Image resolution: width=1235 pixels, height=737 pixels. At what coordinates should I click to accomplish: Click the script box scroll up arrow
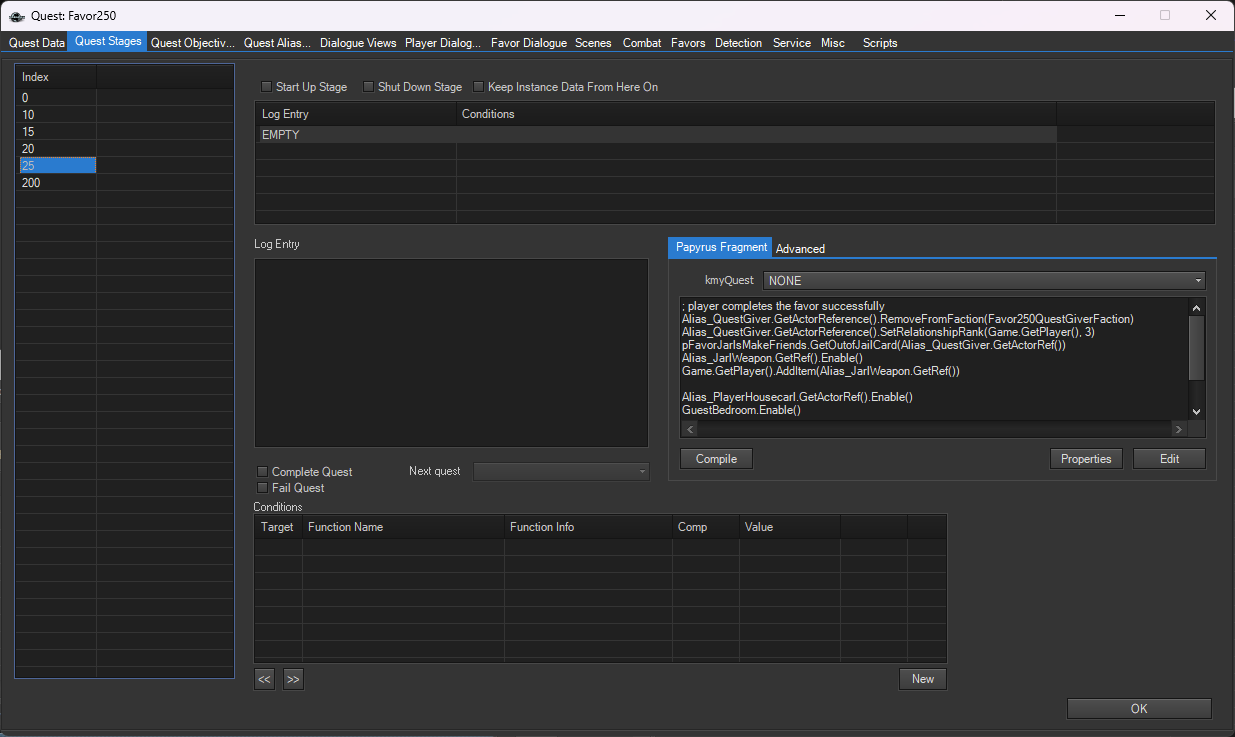[1196, 307]
